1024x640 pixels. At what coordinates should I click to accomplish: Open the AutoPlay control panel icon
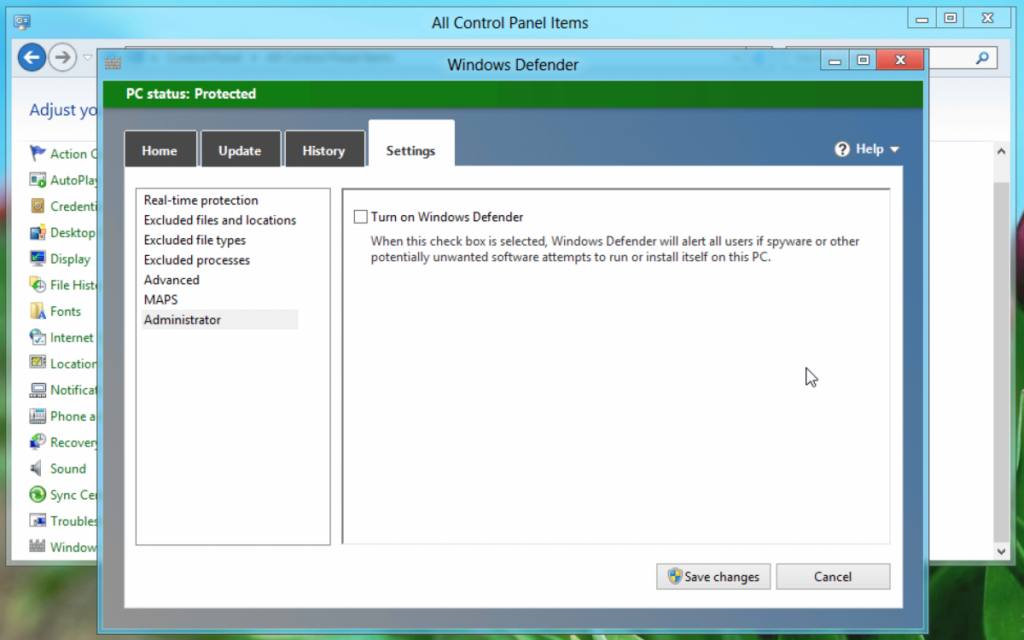[38, 180]
